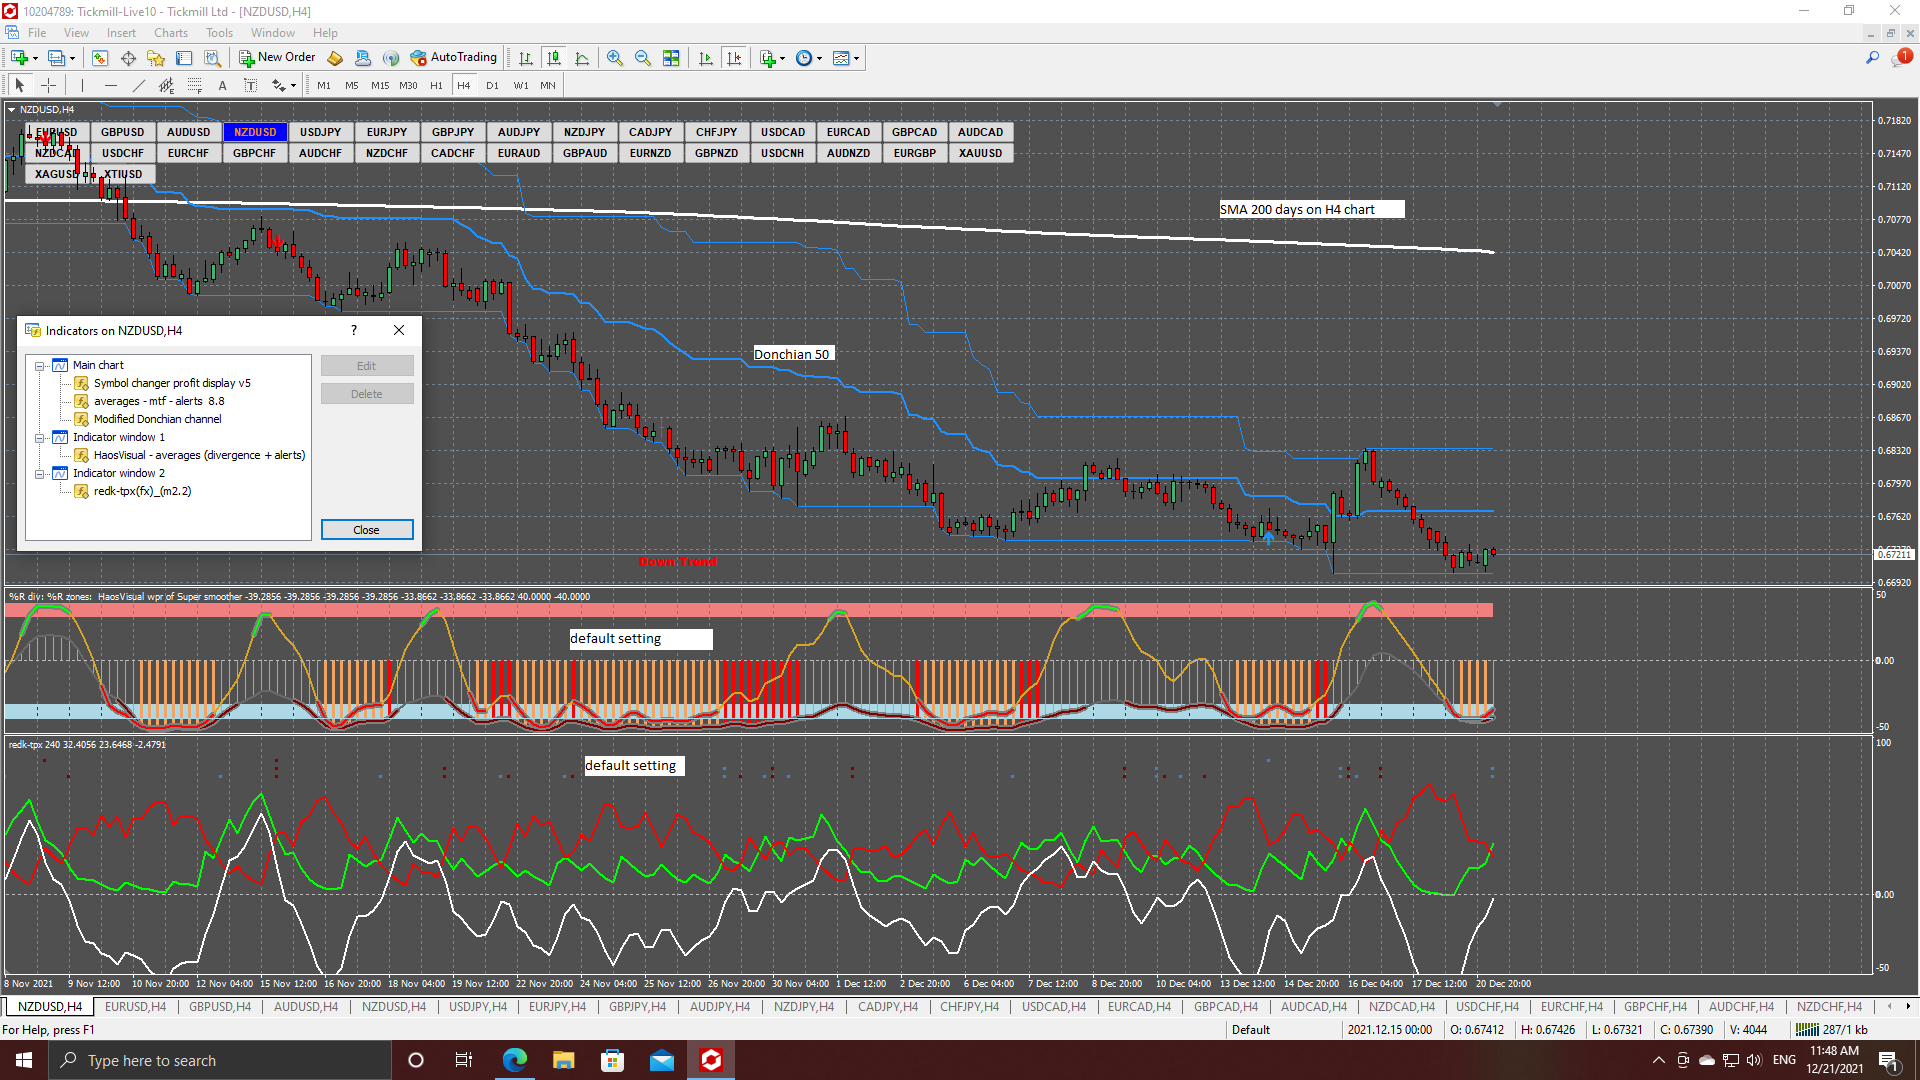Toggle the chart shift button
1920x1080 pixels.
click(x=734, y=59)
